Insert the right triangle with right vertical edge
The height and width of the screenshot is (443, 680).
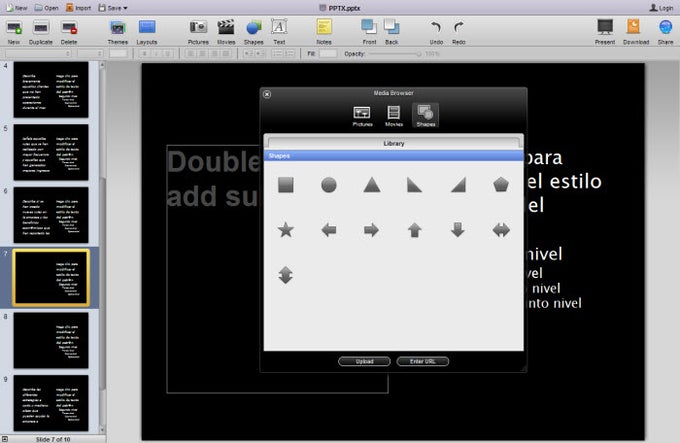[458, 185]
